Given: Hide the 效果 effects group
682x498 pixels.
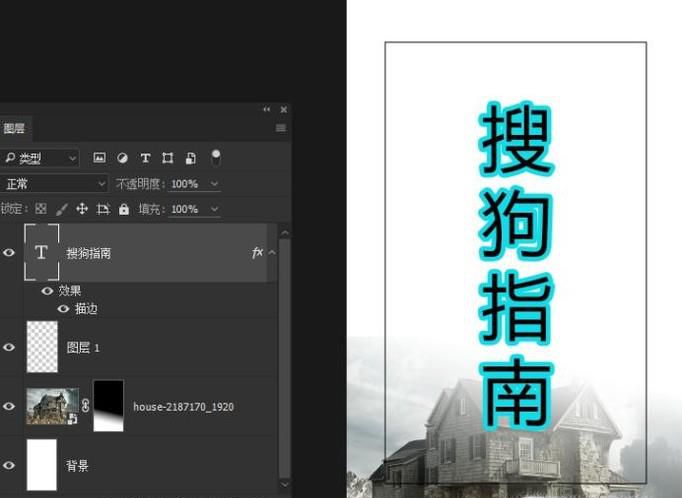Looking at the screenshot, I should 47,291.
